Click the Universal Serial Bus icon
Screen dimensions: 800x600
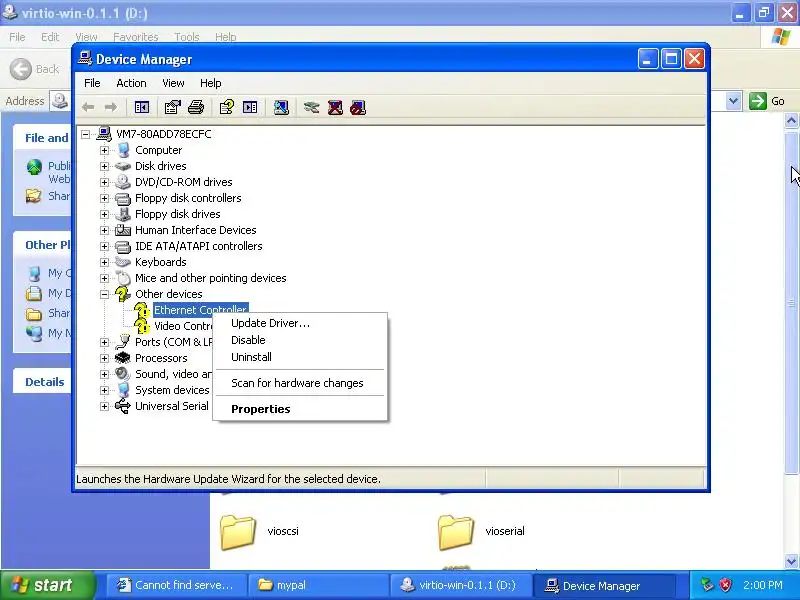[x=123, y=406]
